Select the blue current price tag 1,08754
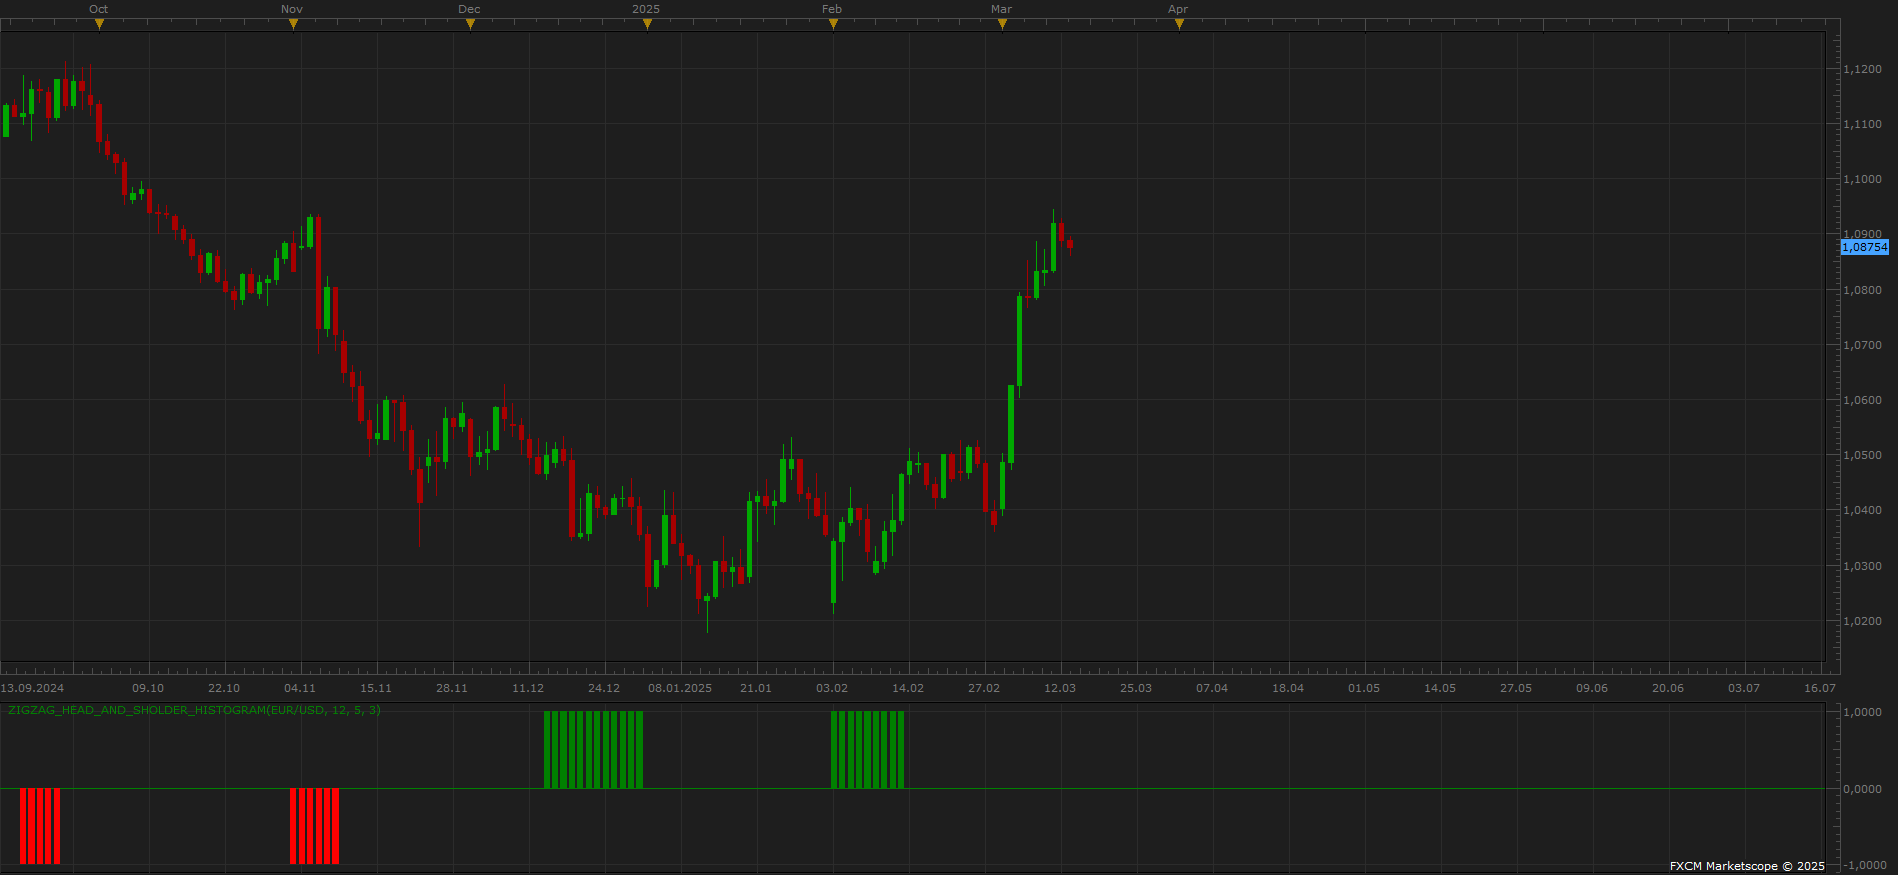This screenshot has width=1898, height=875. 1865,247
